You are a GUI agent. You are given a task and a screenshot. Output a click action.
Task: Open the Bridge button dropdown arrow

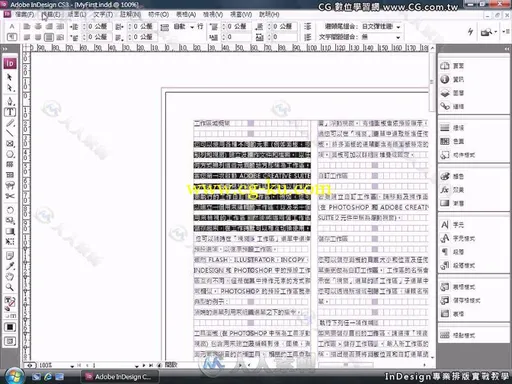coord(496,32)
